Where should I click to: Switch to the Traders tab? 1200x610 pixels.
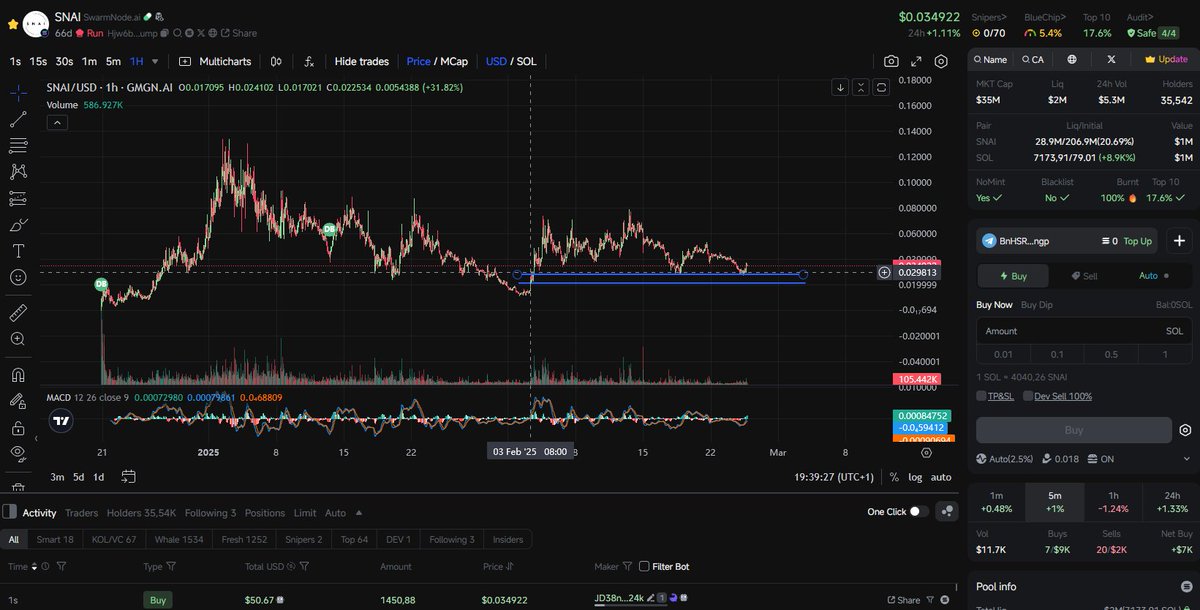[x=81, y=512]
